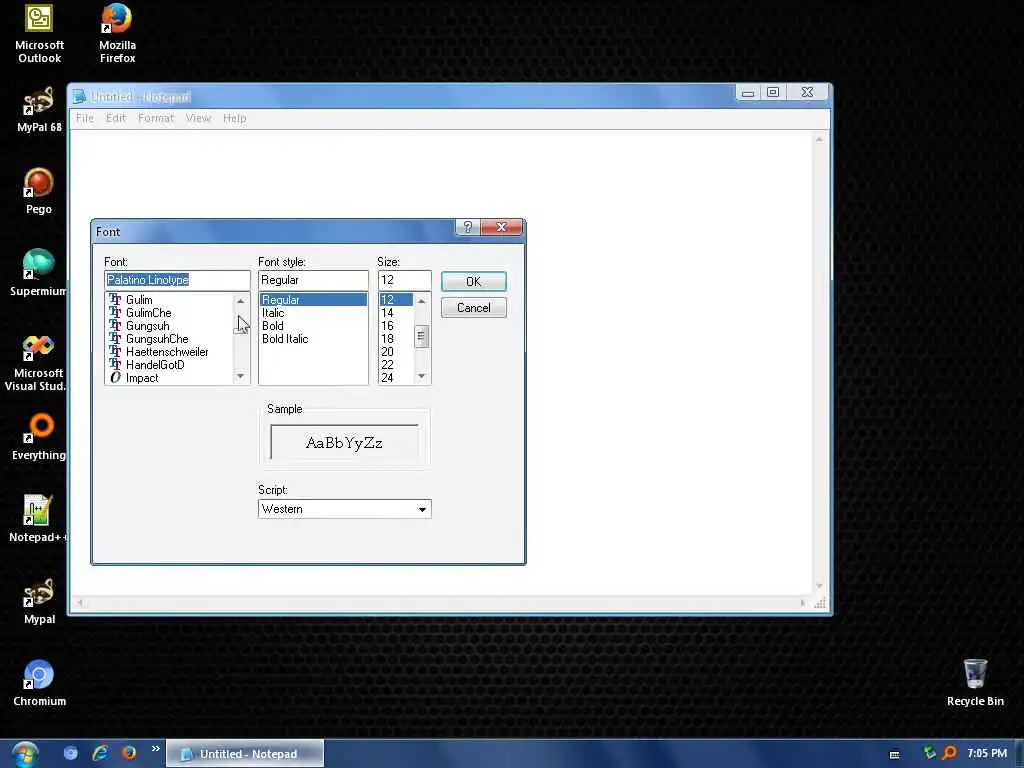Select size 20 in list
Screen dimensions: 1024x768
click(x=396, y=352)
